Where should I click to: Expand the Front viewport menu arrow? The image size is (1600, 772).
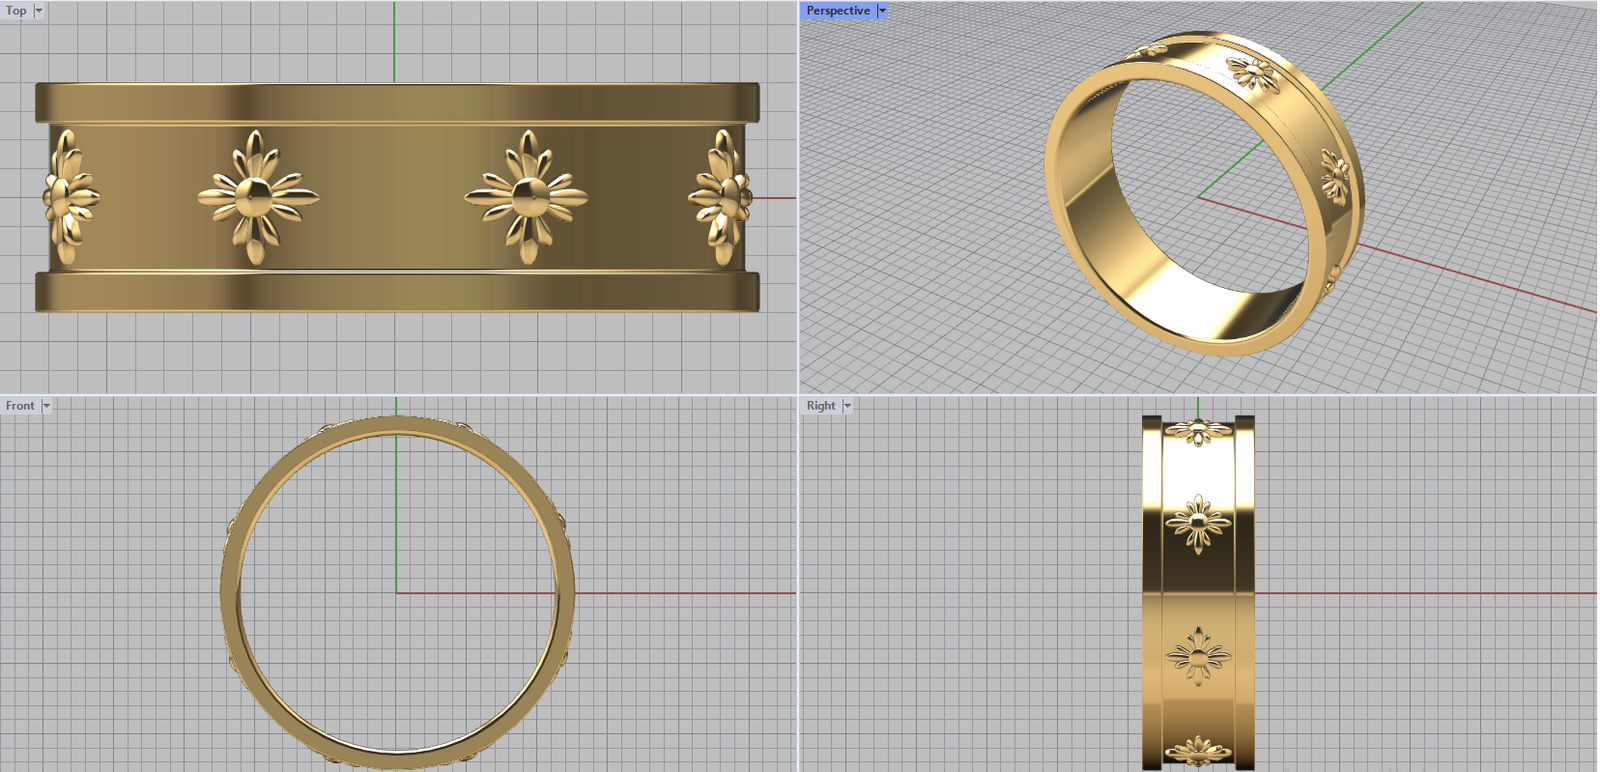point(46,406)
